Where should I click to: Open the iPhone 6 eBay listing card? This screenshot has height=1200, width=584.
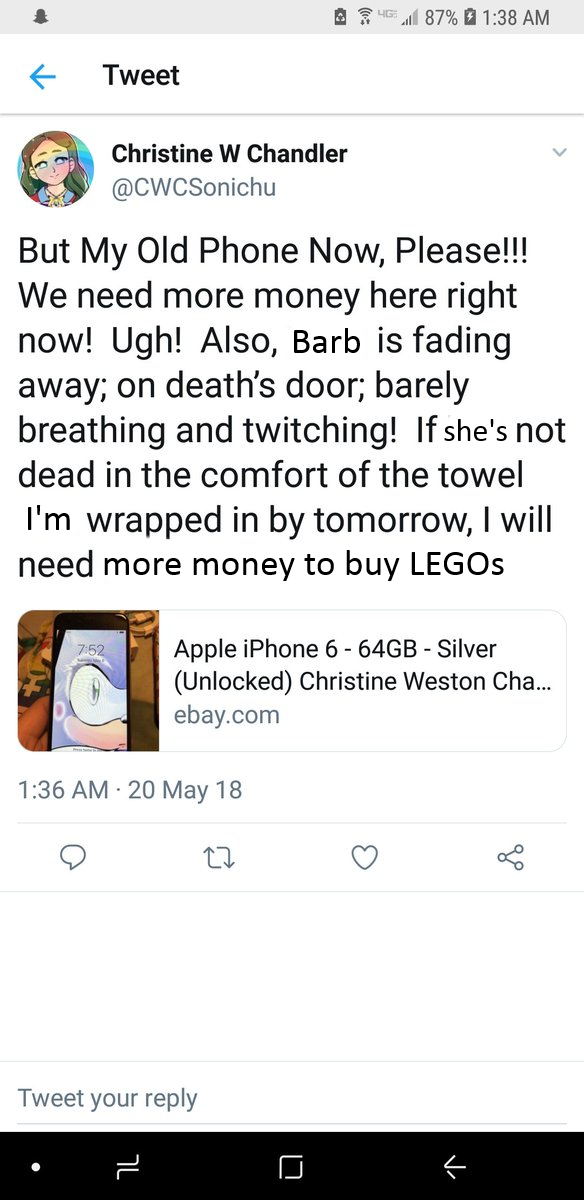click(292, 681)
